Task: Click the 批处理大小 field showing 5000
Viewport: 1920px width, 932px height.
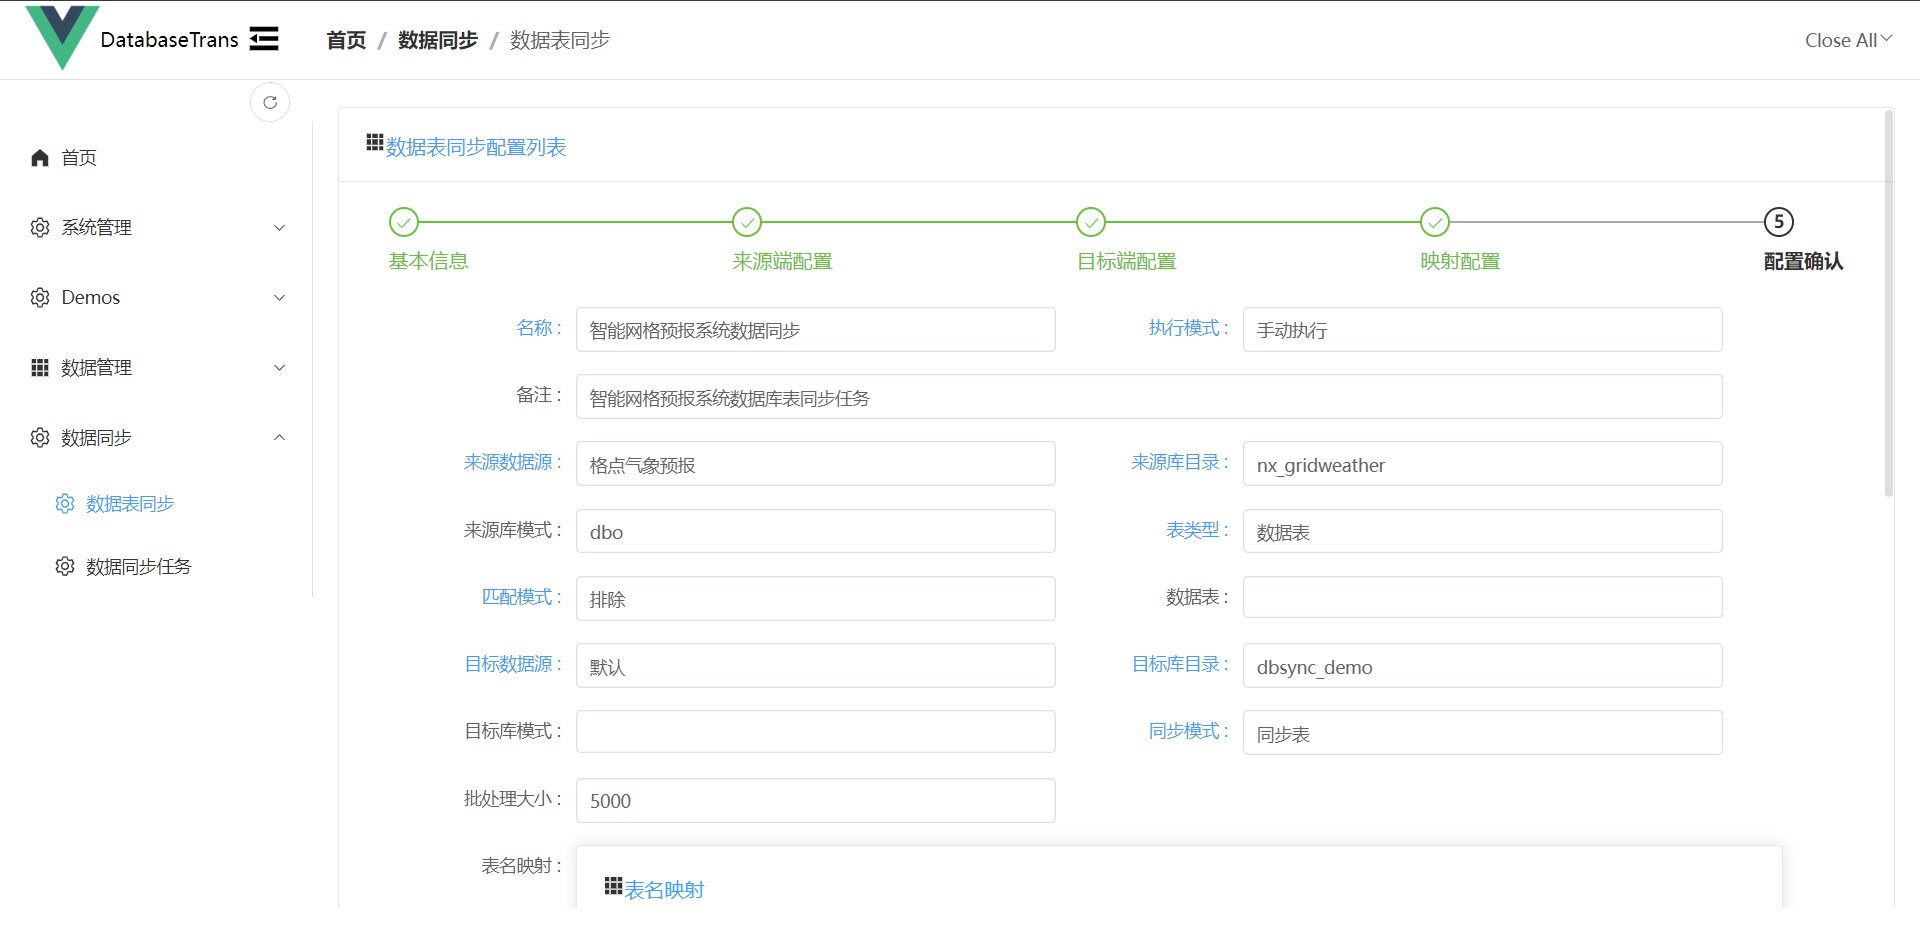Action: pos(816,800)
